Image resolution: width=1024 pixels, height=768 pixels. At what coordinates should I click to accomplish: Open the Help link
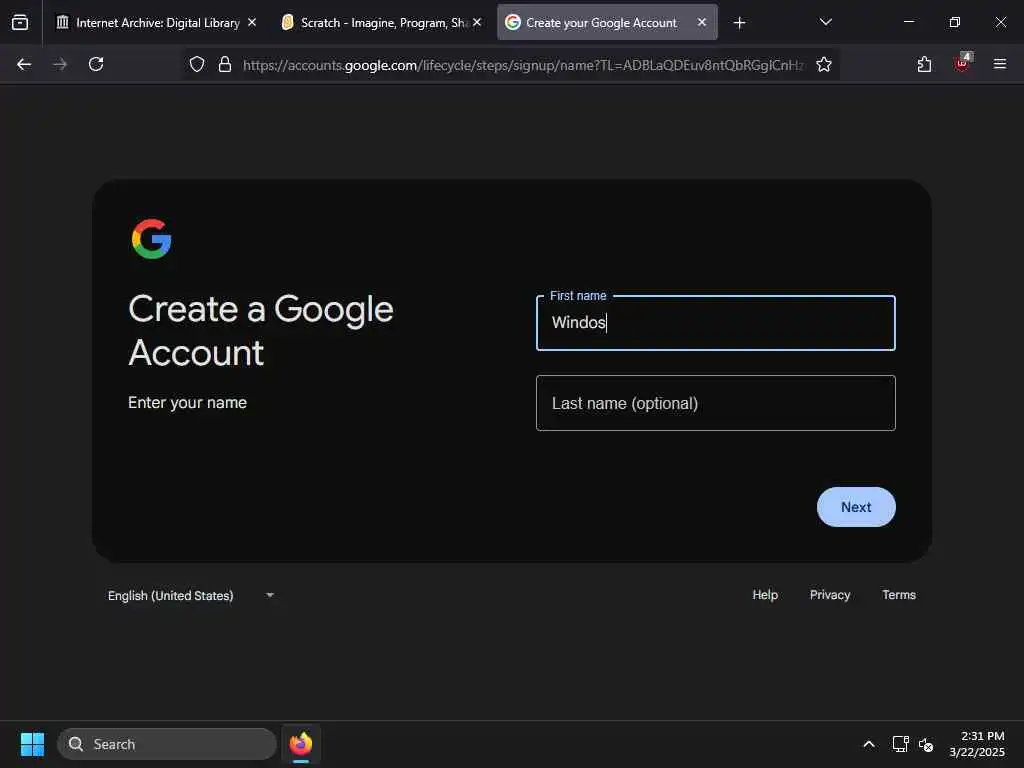(x=765, y=595)
